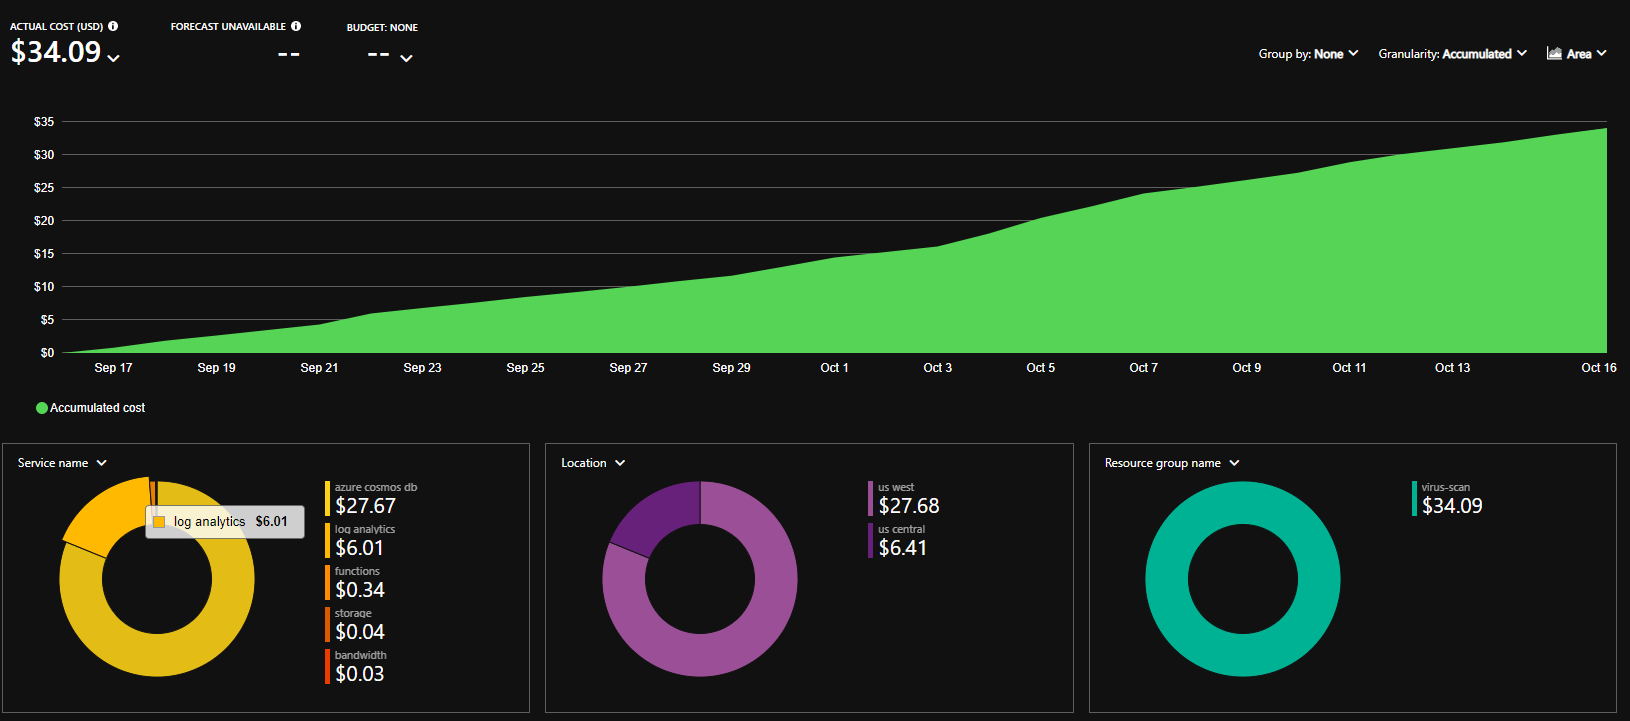Open the Resource group name pivot dropdown
The height and width of the screenshot is (721, 1630).
coord(1172,463)
